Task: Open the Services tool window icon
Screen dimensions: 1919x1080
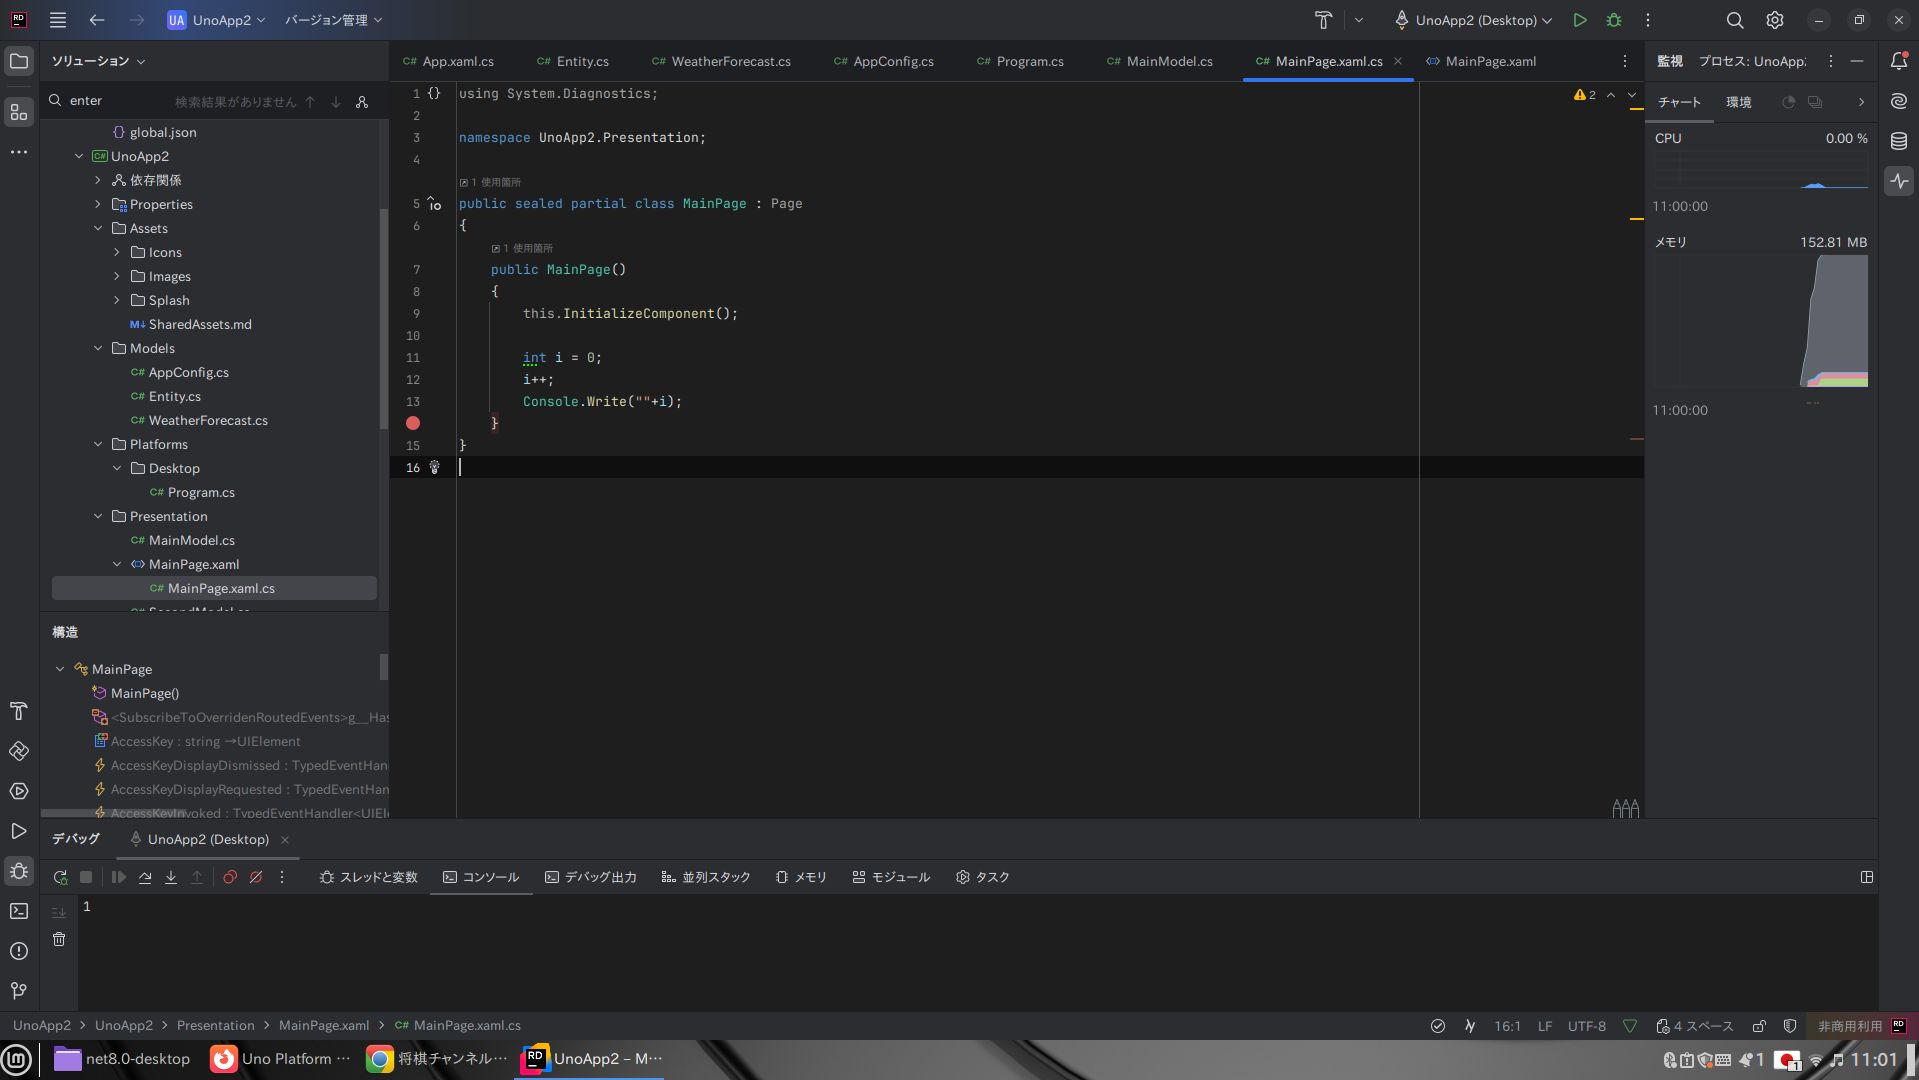Action: coord(19,791)
